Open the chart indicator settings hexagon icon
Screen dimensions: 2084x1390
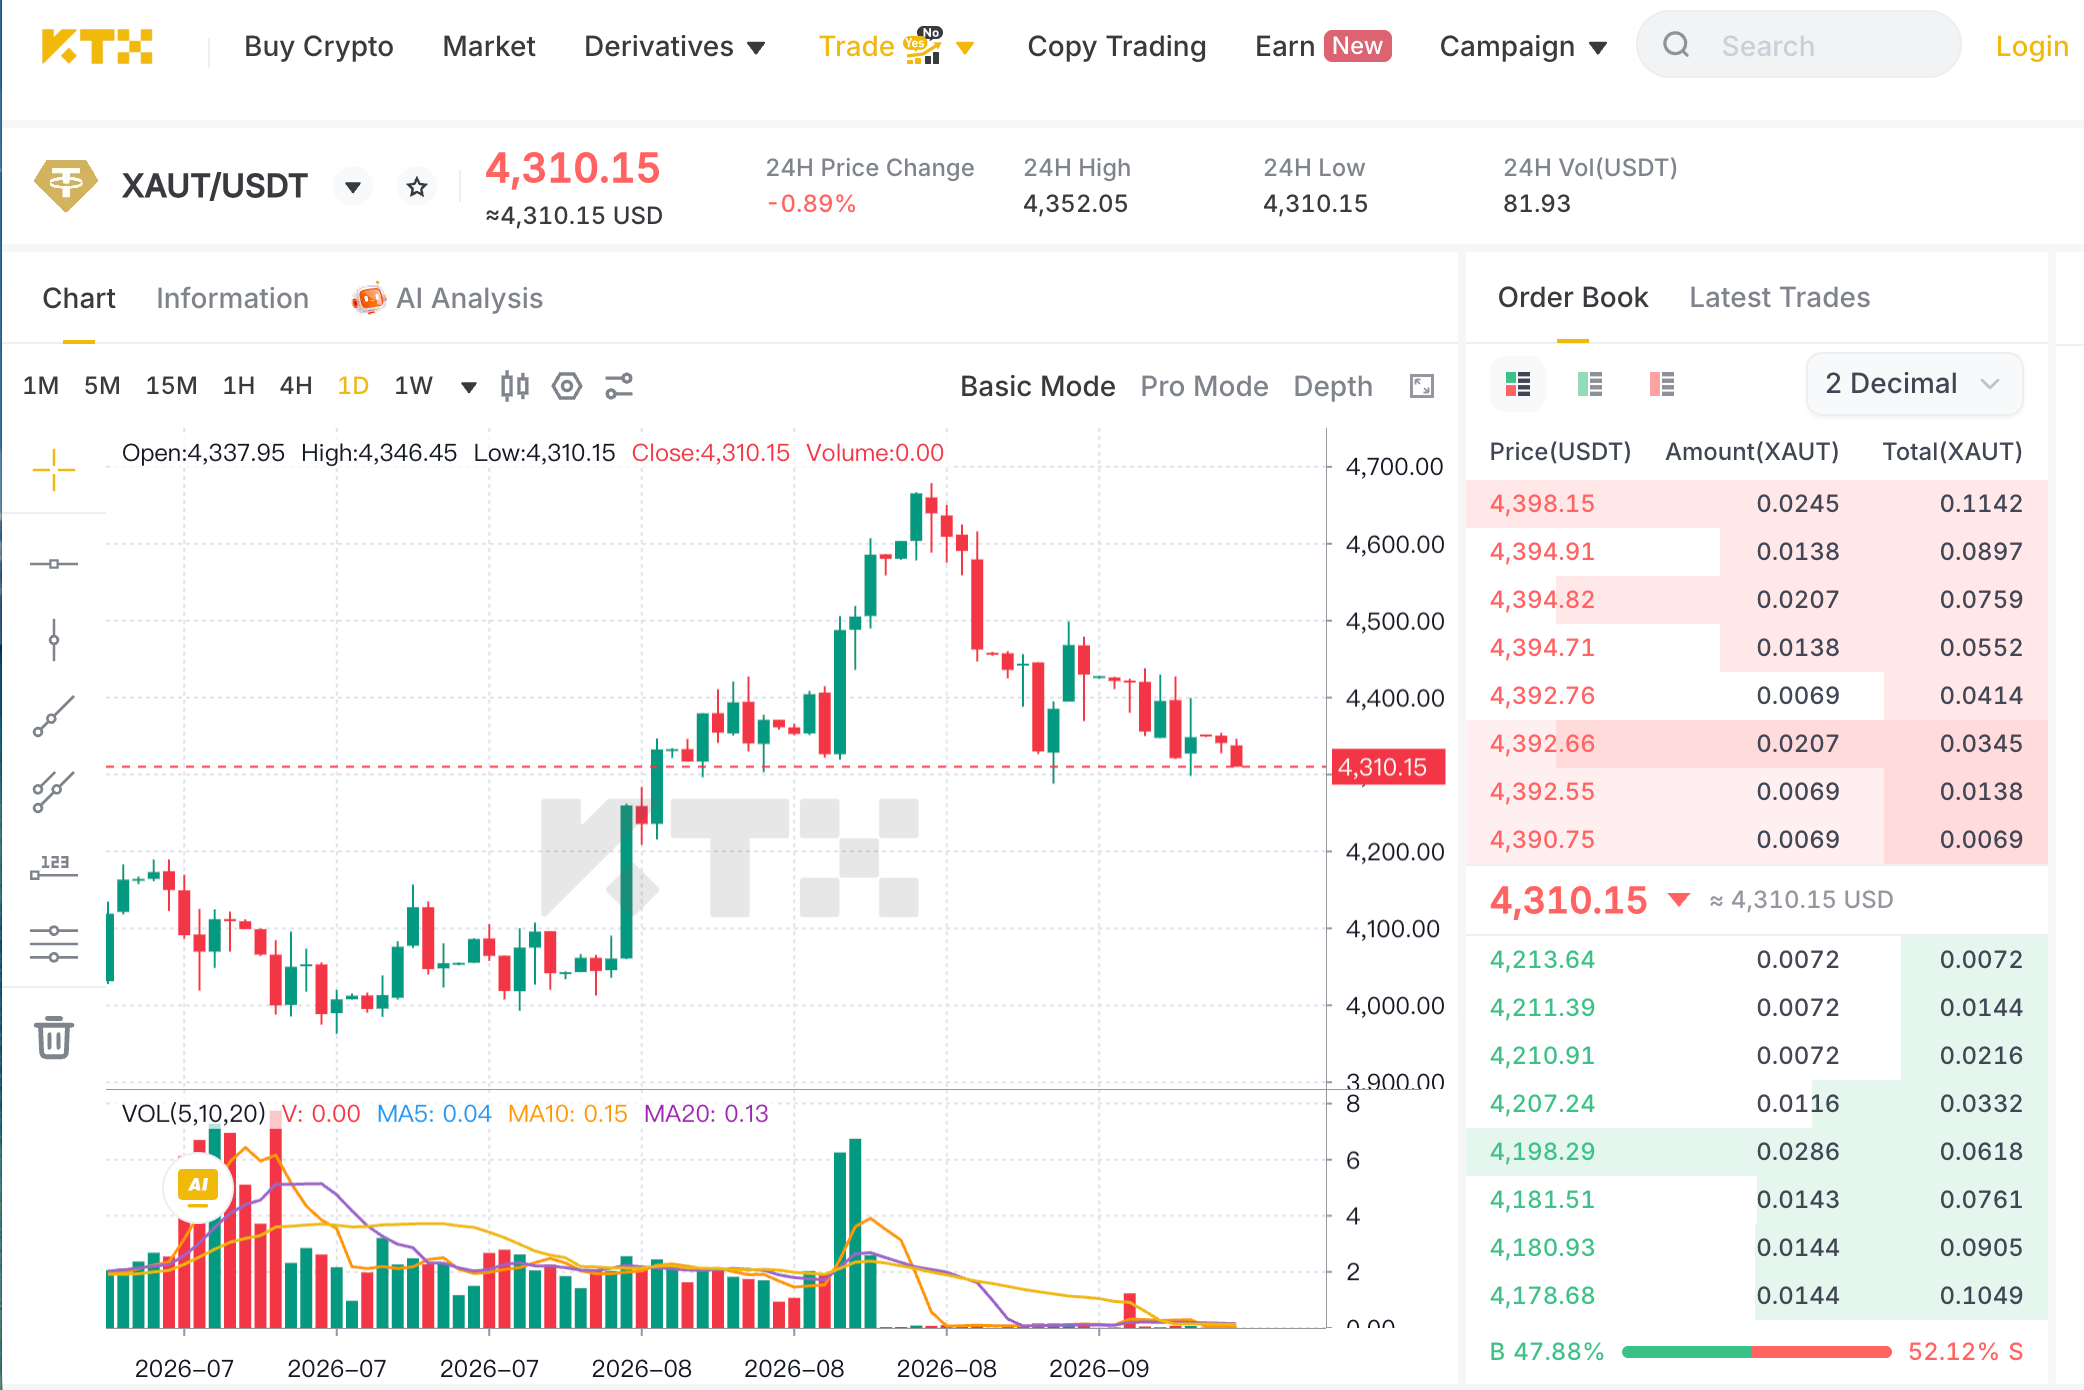coord(567,386)
